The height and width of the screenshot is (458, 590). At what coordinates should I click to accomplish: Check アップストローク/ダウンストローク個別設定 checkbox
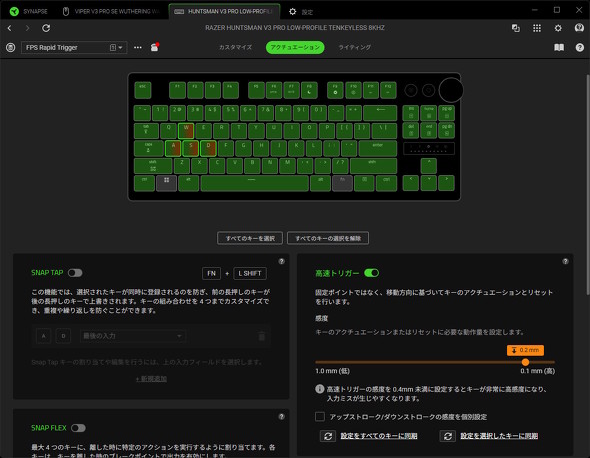click(320, 417)
